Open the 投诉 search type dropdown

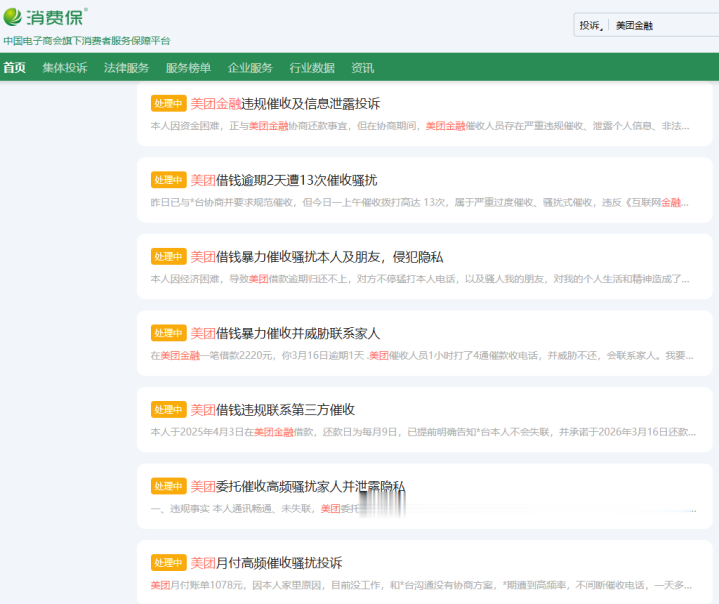pyautogui.click(x=590, y=26)
